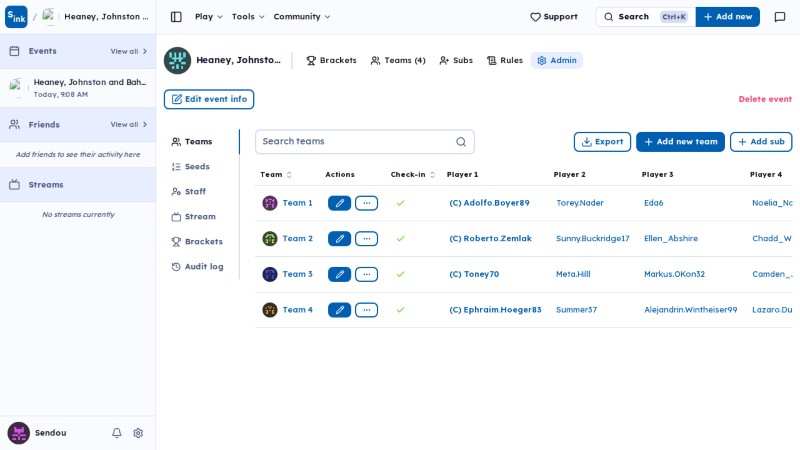Expand the Community menu
The width and height of the screenshot is (800, 450).
point(302,17)
